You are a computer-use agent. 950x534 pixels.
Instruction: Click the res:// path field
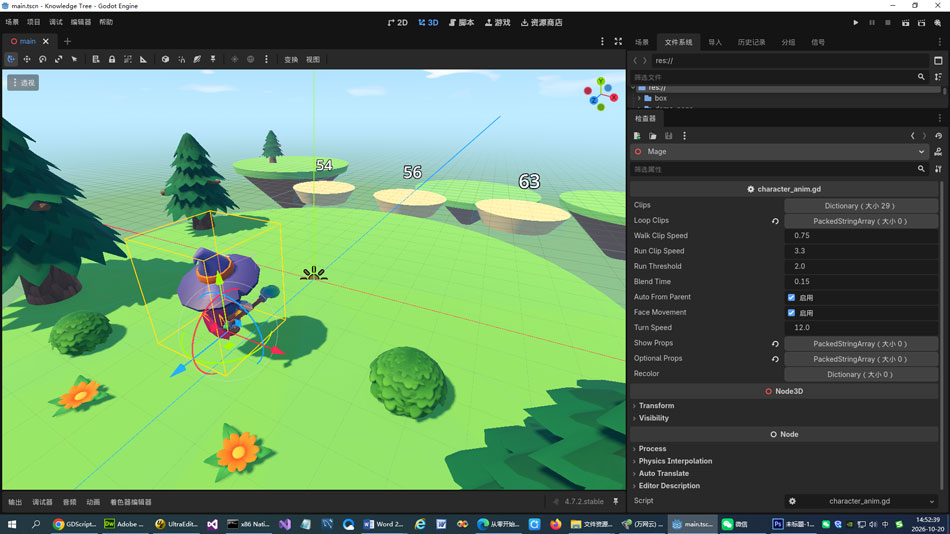[789, 61]
